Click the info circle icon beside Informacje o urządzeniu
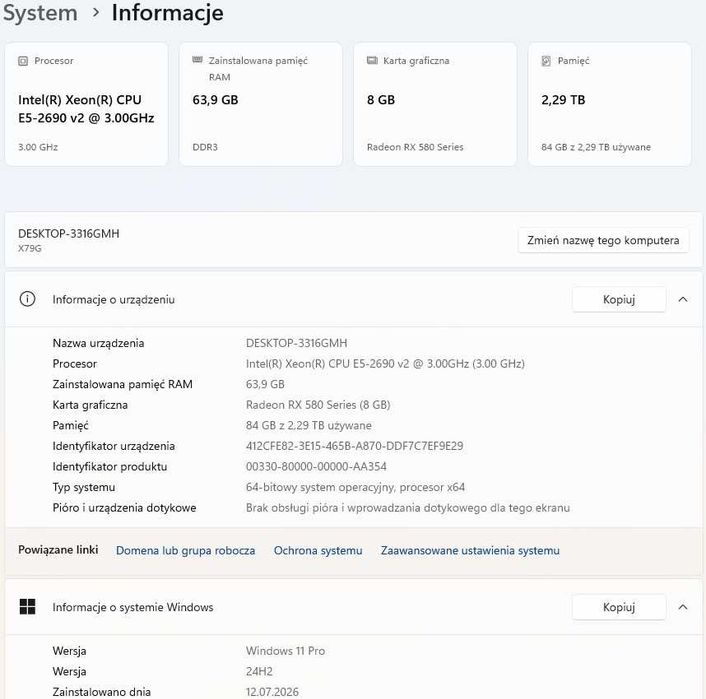The width and height of the screenshot is (706, 699). (x=27, y=299)
